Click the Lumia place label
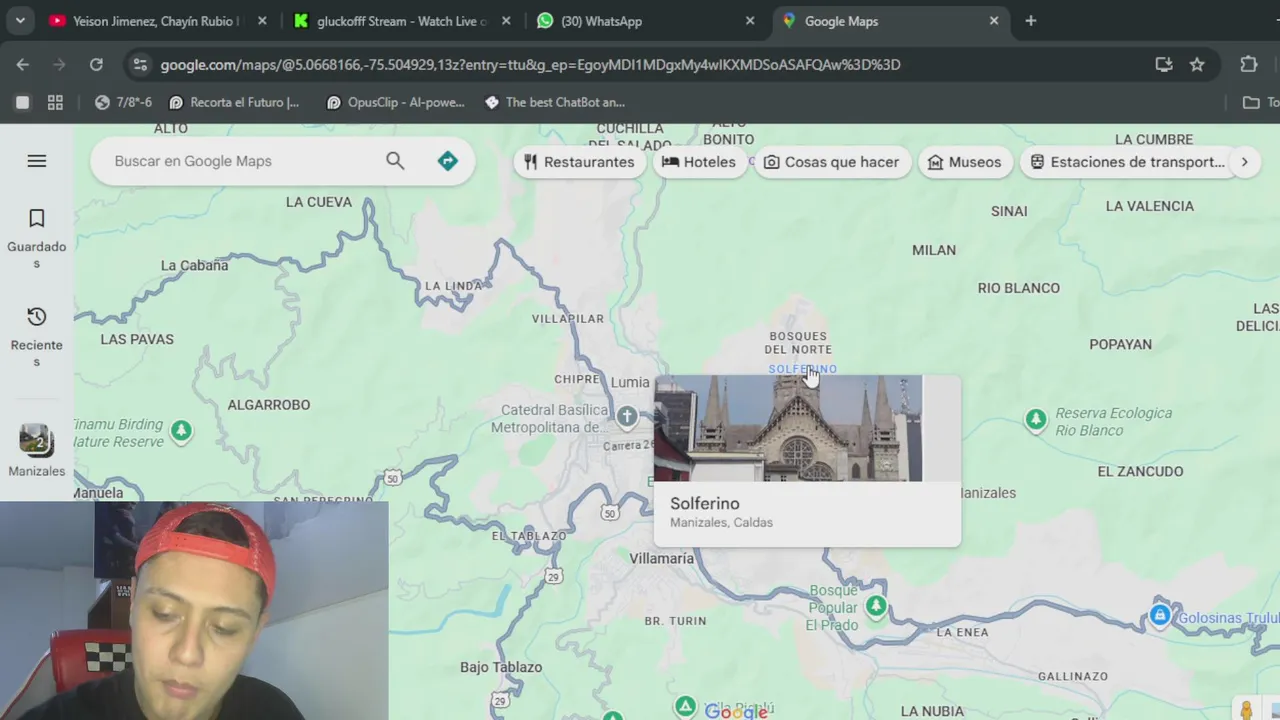1280x720 pixels. (630, 382)
